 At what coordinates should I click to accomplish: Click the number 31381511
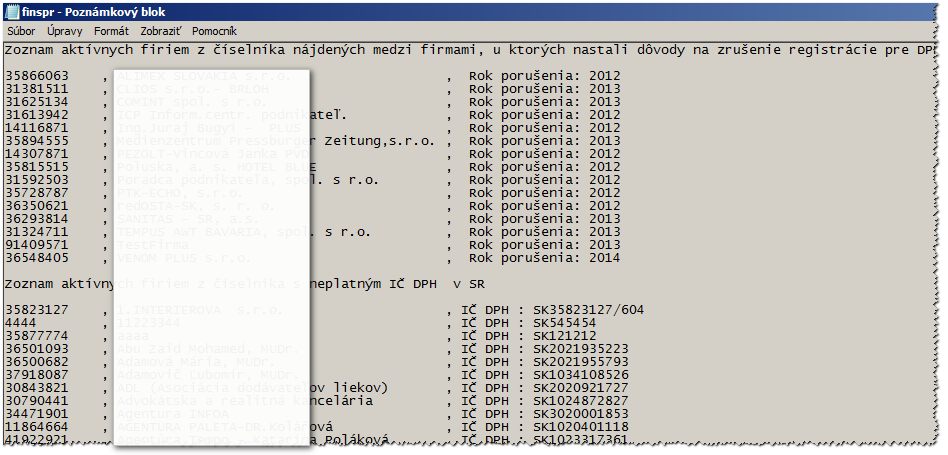pyautogui.click(x=37, y=89)
